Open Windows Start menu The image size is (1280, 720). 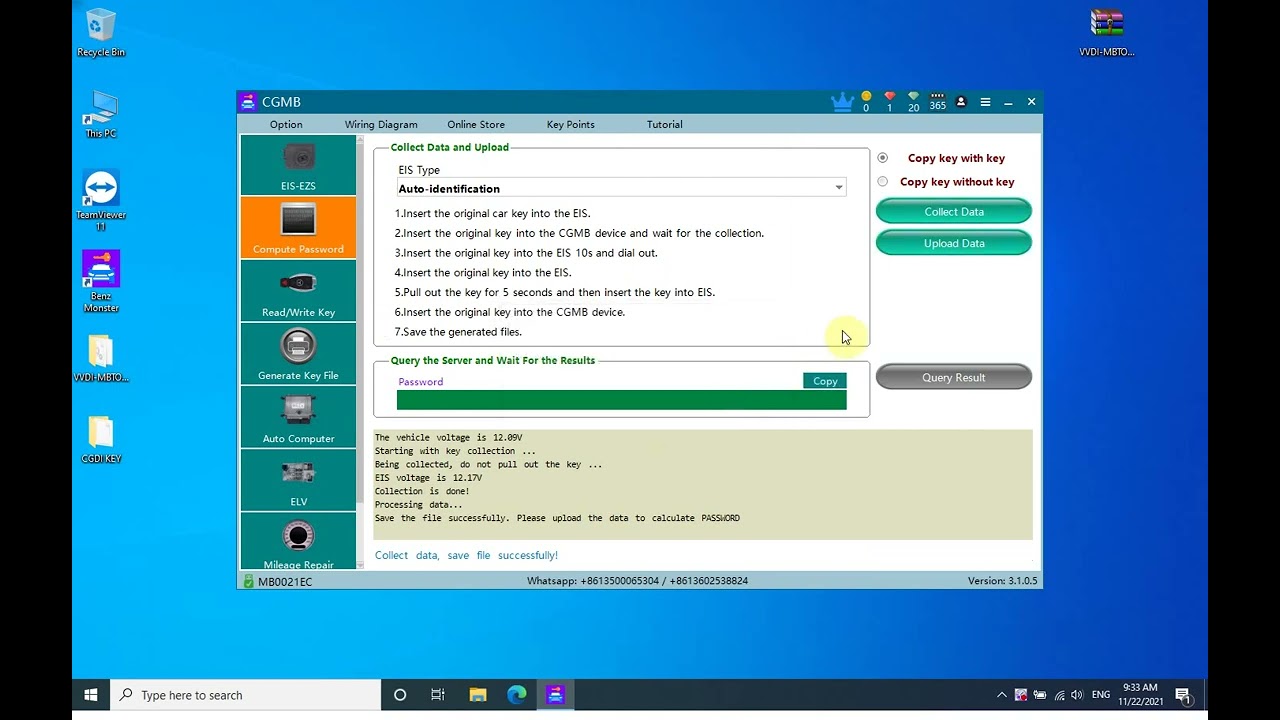[x=91, y=695]
